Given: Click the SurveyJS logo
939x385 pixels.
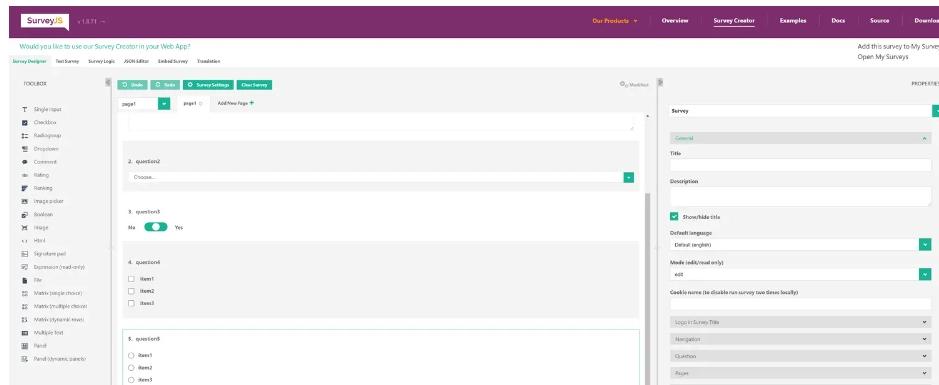Looking at the screenshot, I should [x=45, y=22].
